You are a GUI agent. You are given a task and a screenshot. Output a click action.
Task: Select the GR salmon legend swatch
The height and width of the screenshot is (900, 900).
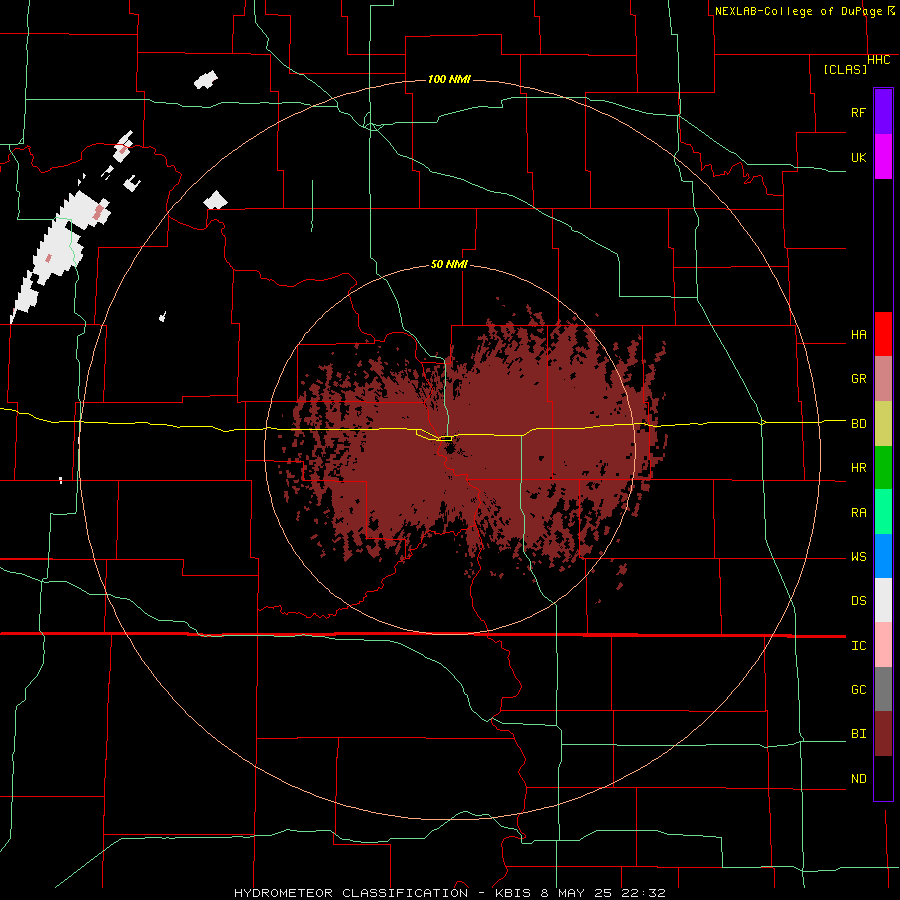[x=883, y=379]
